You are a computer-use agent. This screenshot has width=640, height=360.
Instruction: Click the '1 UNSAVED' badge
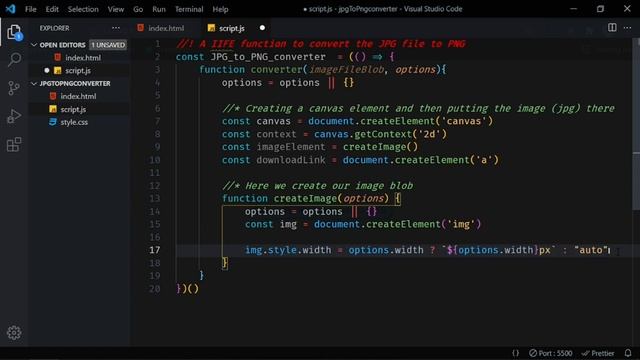108,45
